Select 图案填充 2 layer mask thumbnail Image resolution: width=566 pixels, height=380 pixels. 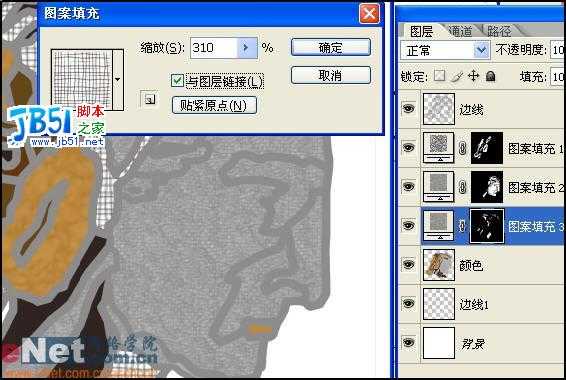[487, 187]
